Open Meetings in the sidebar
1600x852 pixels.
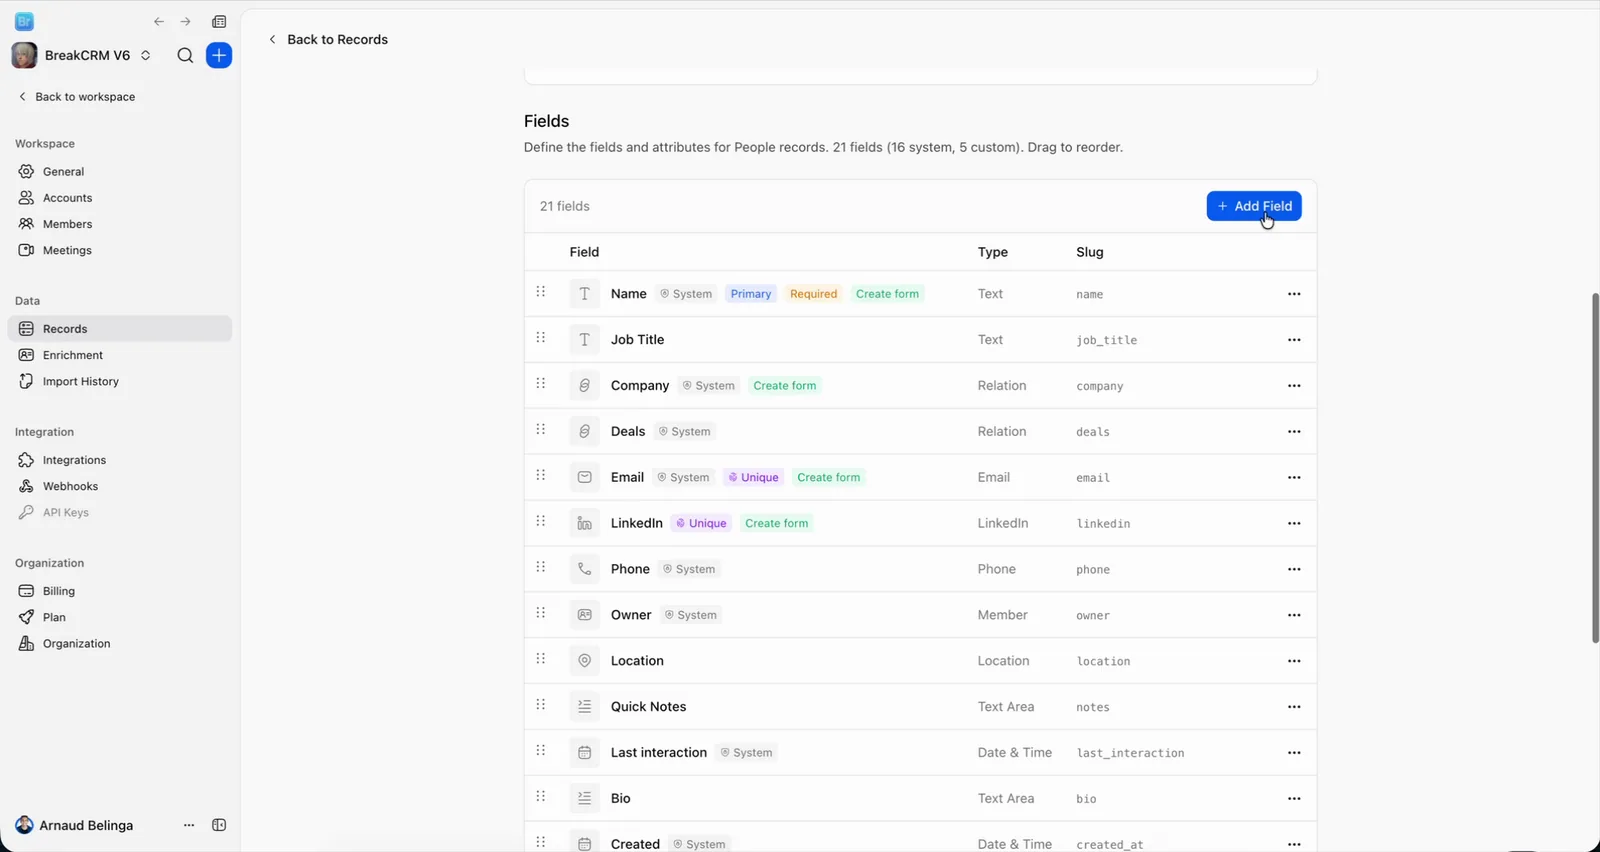coord(119,250)
